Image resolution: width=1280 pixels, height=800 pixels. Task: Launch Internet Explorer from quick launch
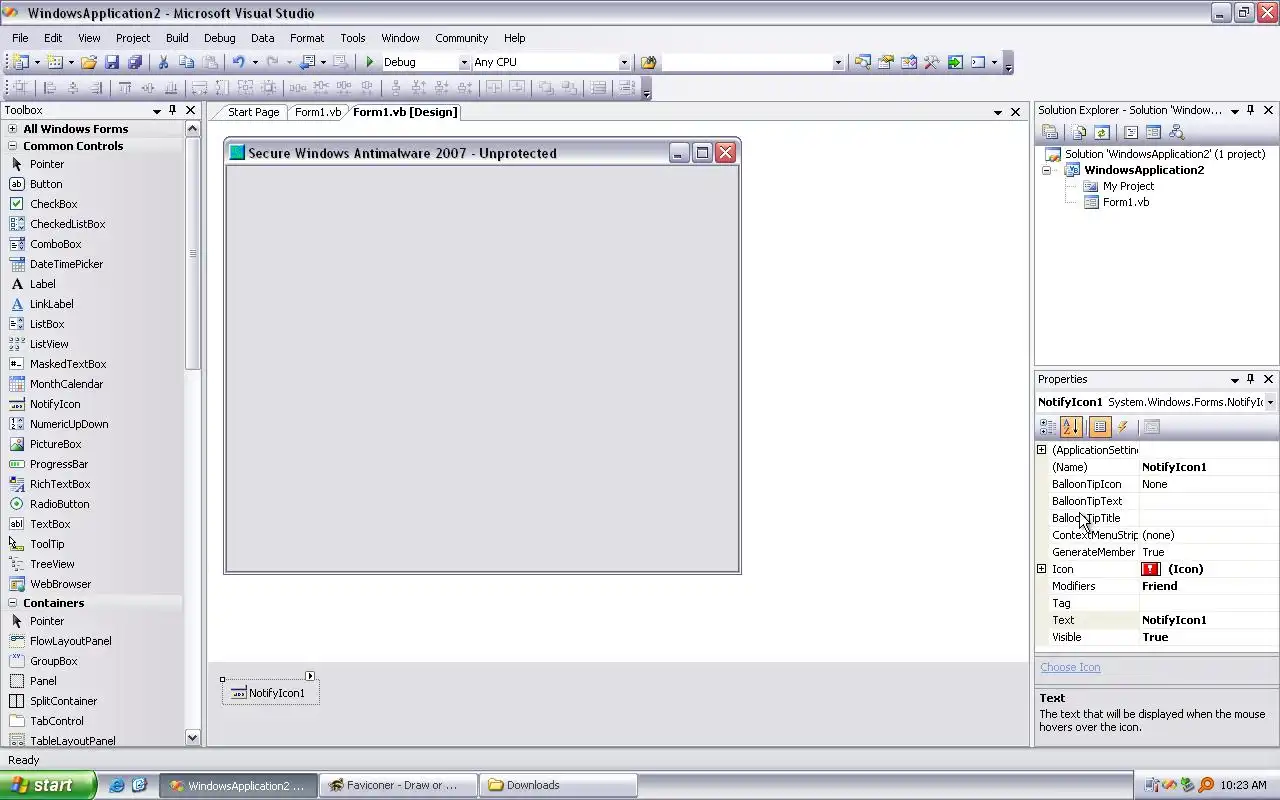tap(117, 785)
